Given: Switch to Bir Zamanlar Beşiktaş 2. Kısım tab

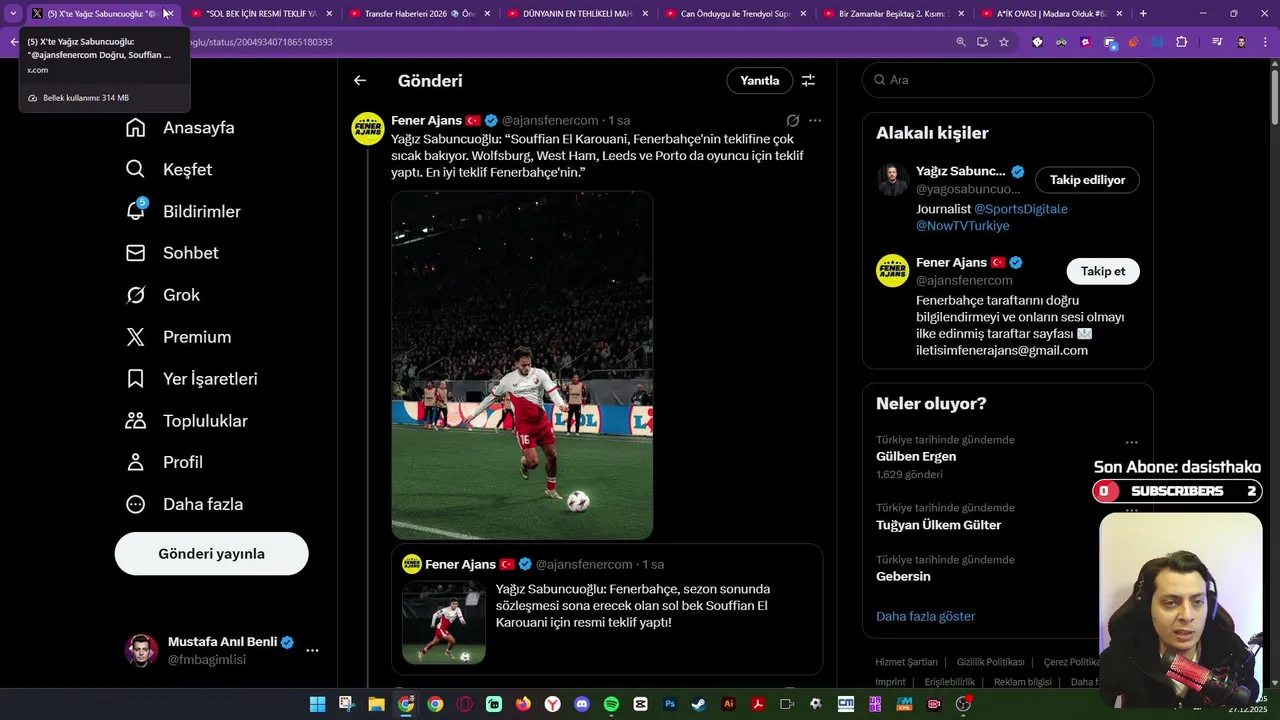Looking at the screenshot, I should [894, 14].
